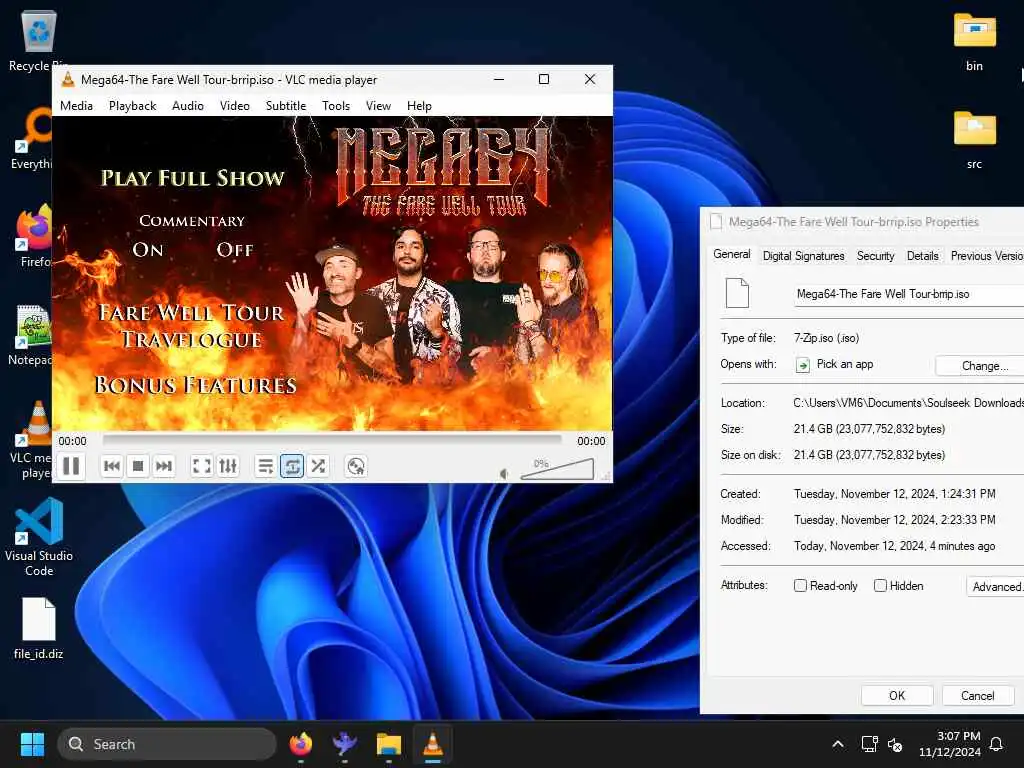Turn commentary On in disc menu
Screen dimensions: 1024x768
coord(148,249)
